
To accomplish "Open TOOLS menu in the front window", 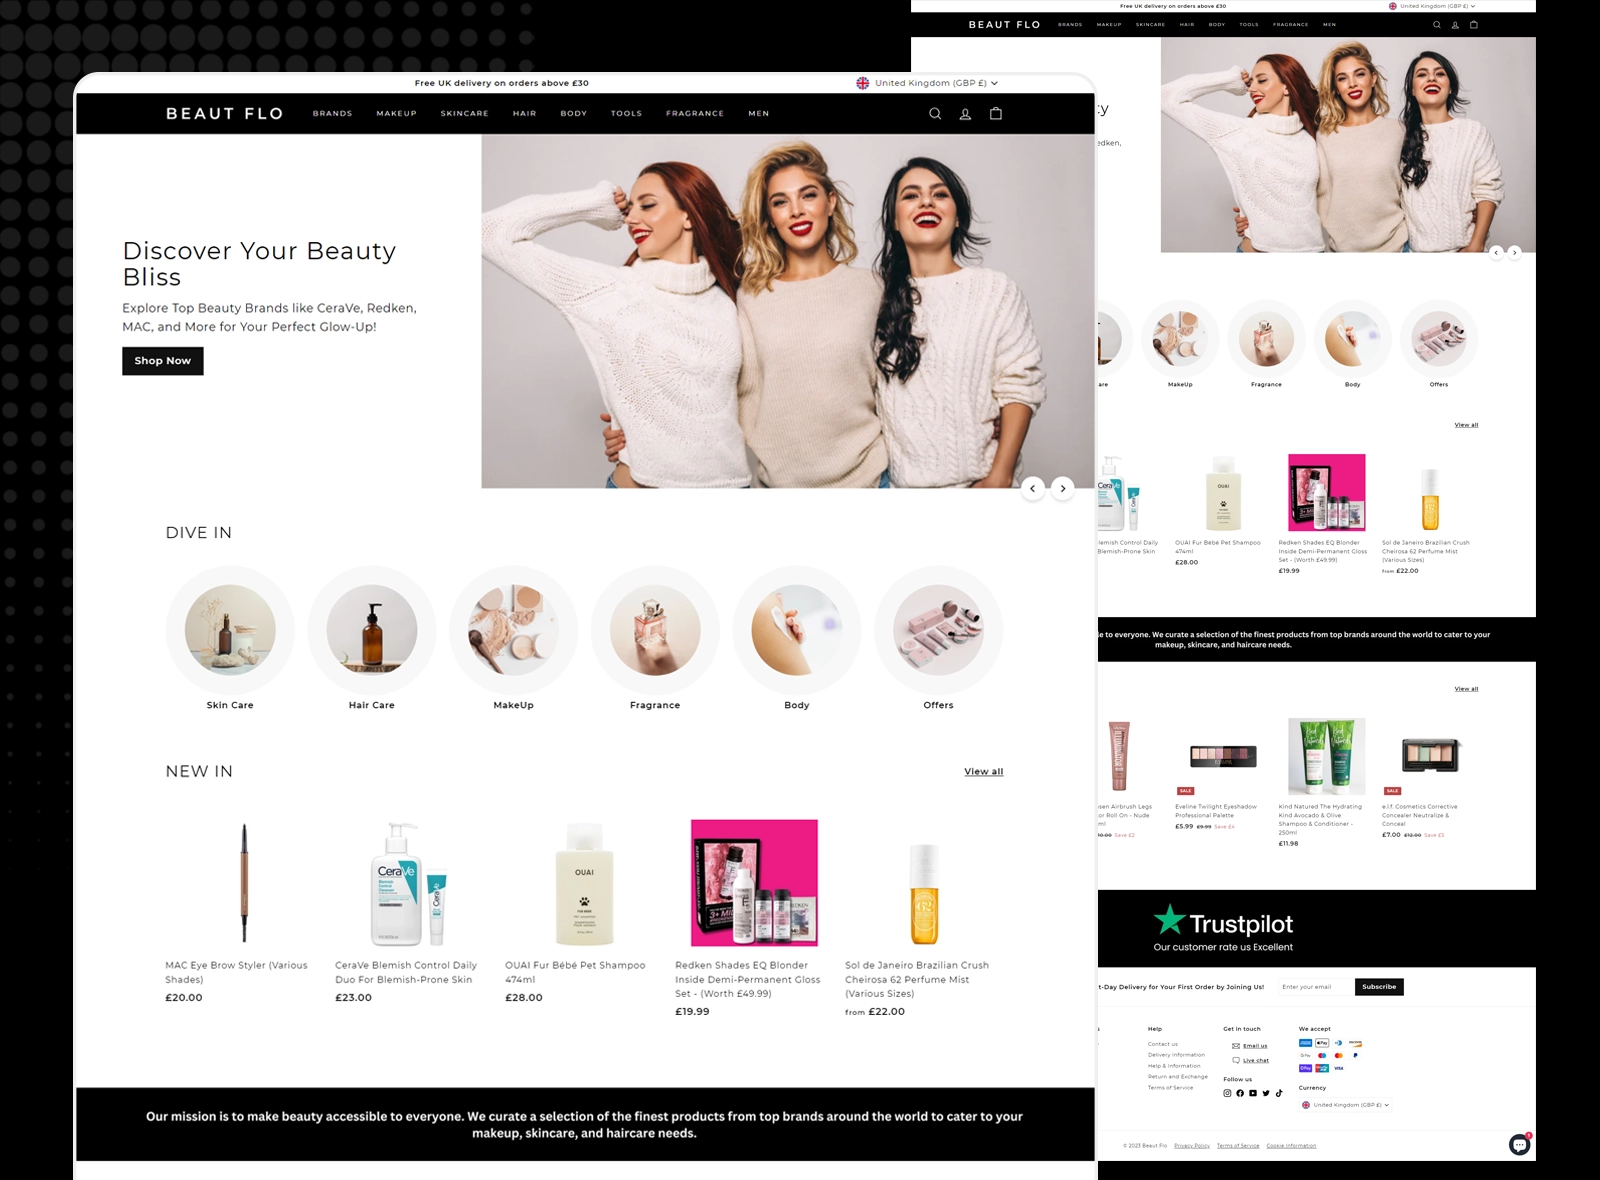I will click(627, 114).
